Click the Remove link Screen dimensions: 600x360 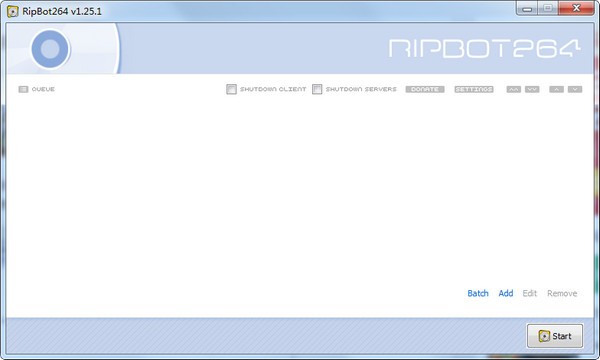pos(562,293)
